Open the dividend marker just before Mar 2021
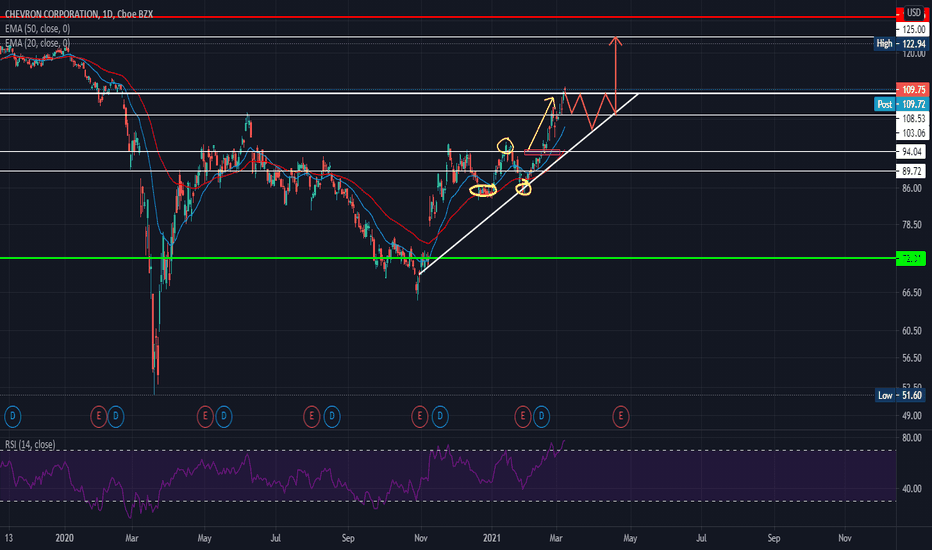The image size is (932, 550). tap(541, 416)
